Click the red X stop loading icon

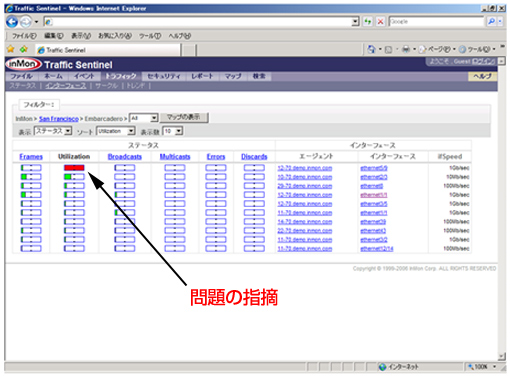click(x=380, y=22)
